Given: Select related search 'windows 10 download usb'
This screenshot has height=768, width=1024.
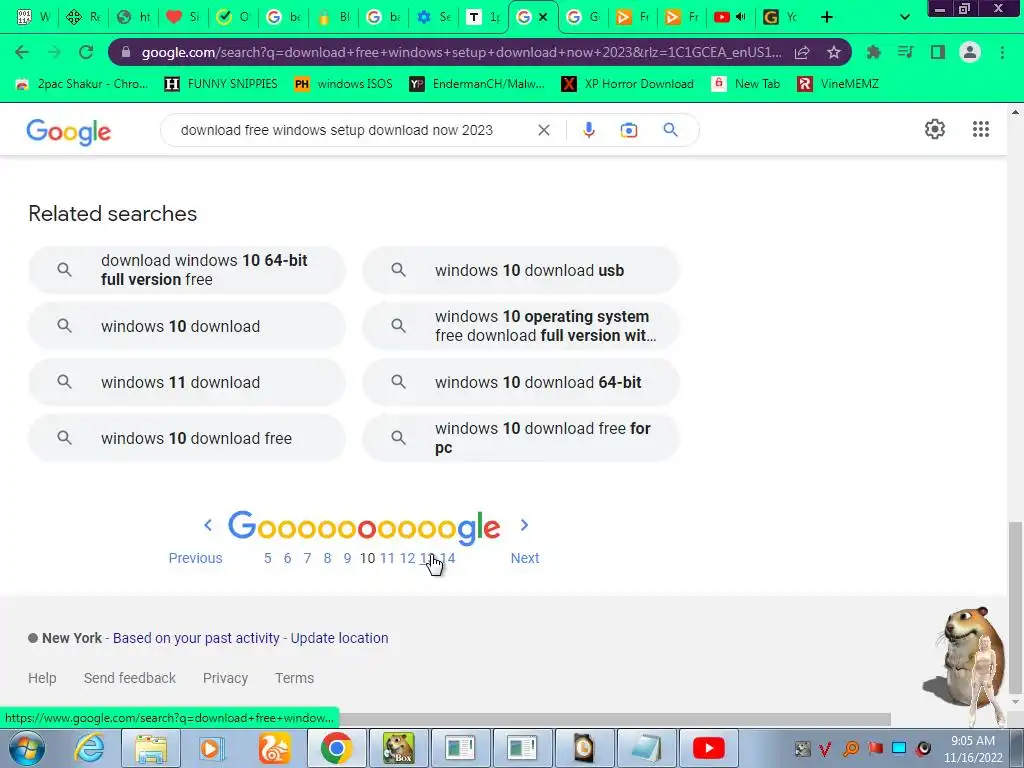Looking at the screenshot, I should (x=520, y=270).
